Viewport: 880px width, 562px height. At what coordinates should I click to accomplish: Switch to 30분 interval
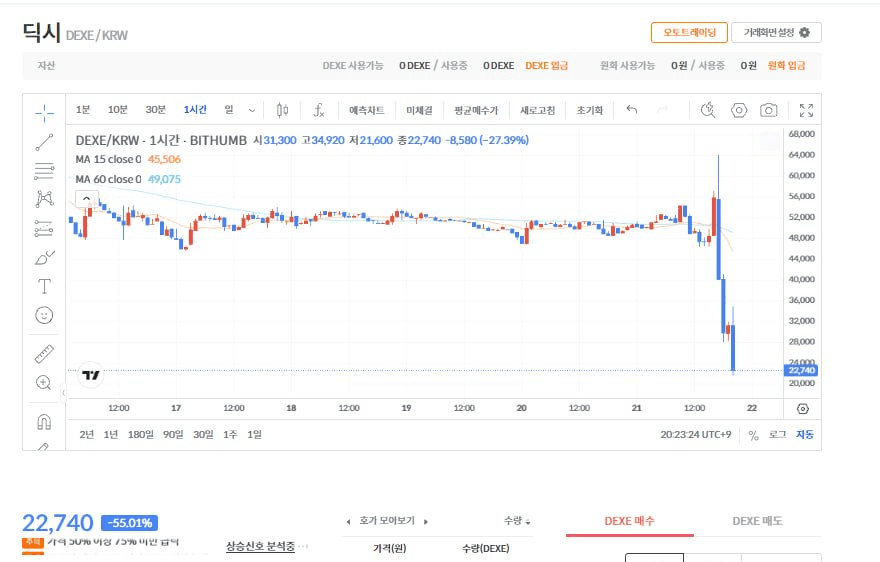[155, 109]
